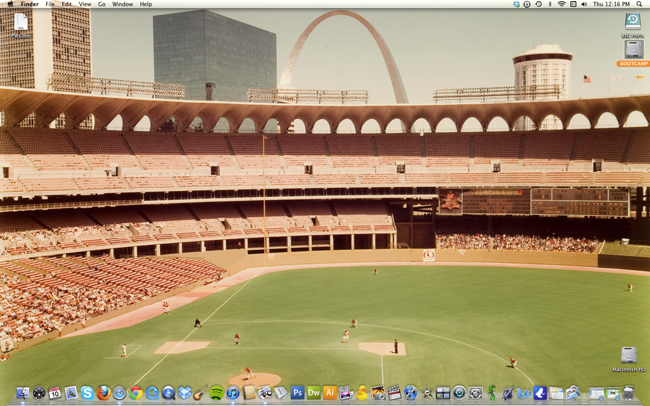Open blue bird app icon in Dock
Viewport: 650px width, 406px height.
[540, 392]
